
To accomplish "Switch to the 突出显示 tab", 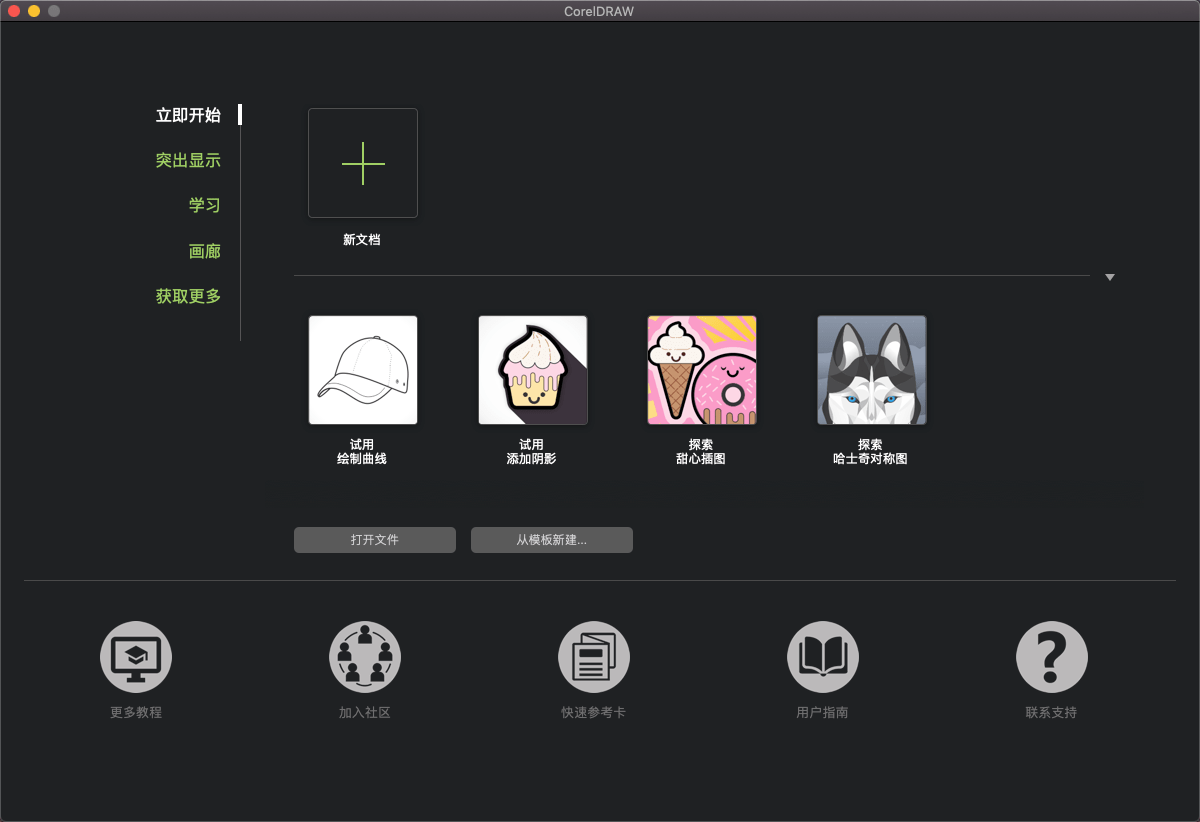I will 188,160.
